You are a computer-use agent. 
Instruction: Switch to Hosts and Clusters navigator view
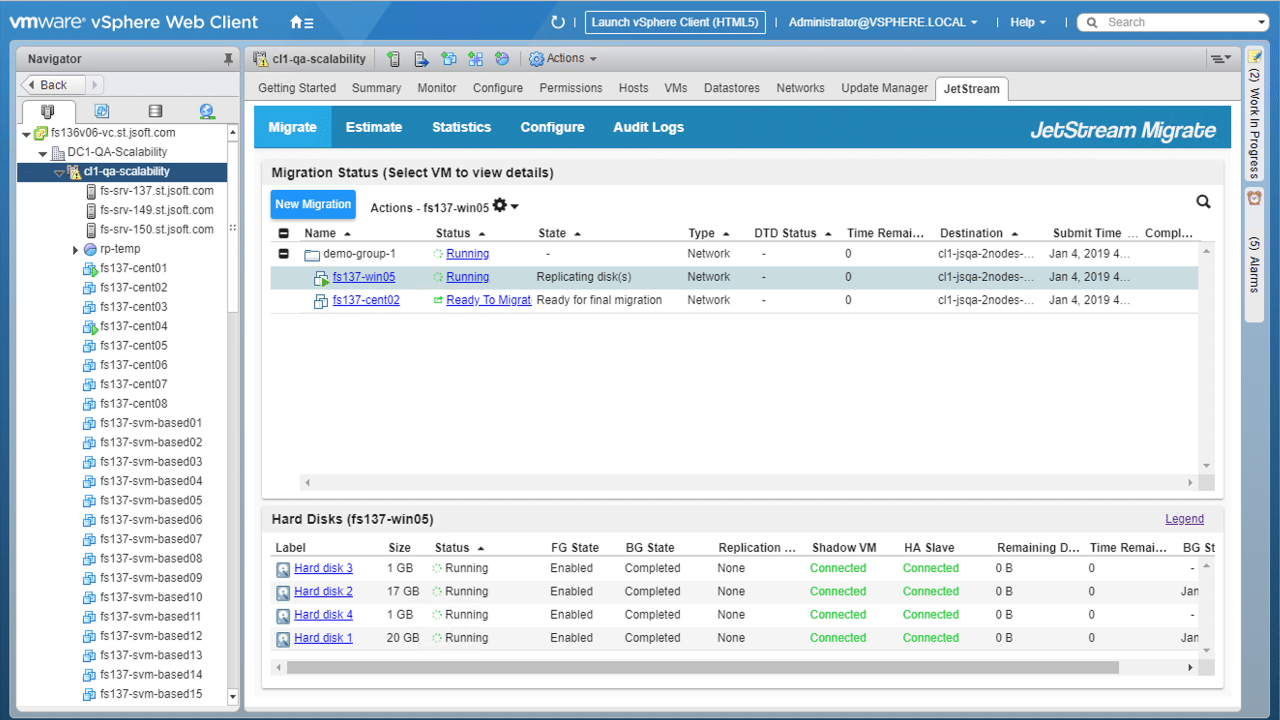47,111
